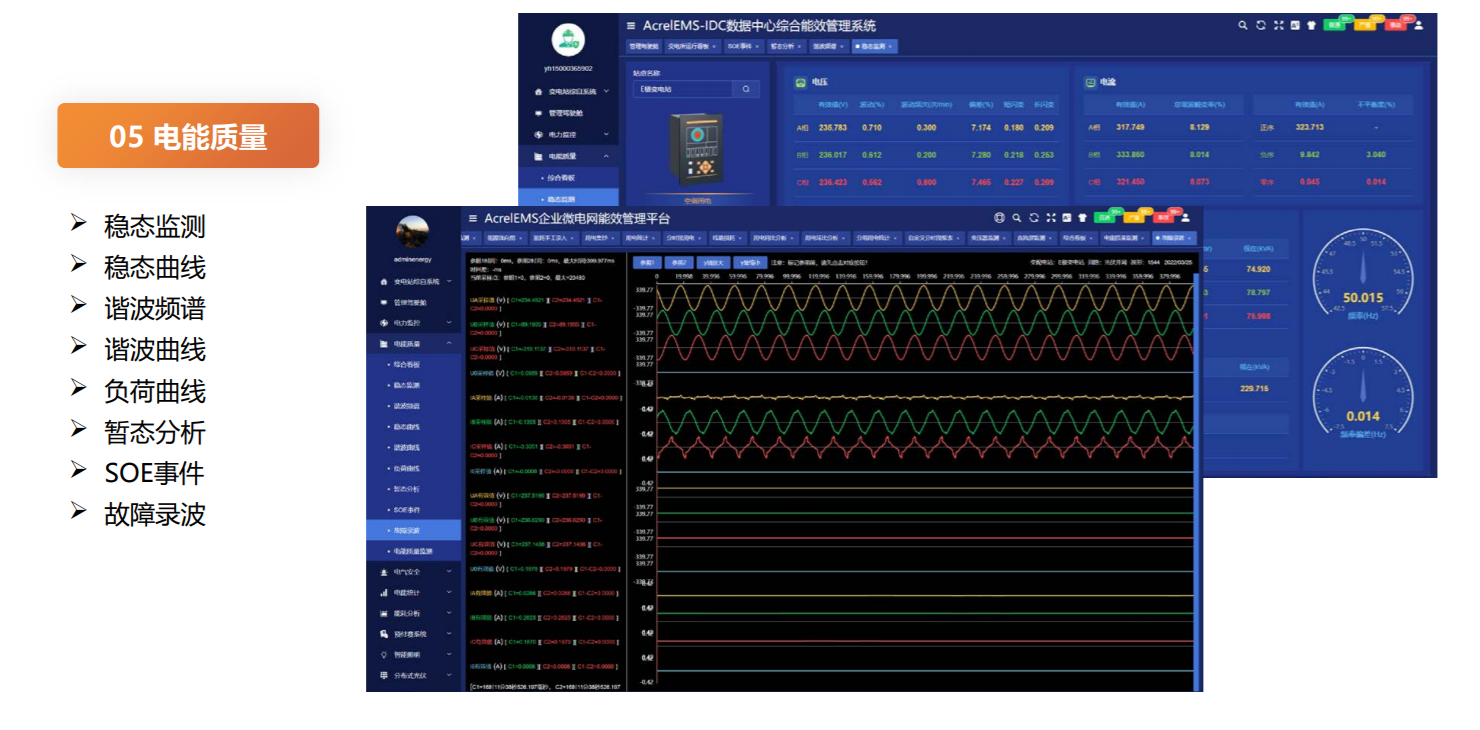Click search magnifier in AcrelEMS-IDC window header
1480x730 pixels.
1243,25
